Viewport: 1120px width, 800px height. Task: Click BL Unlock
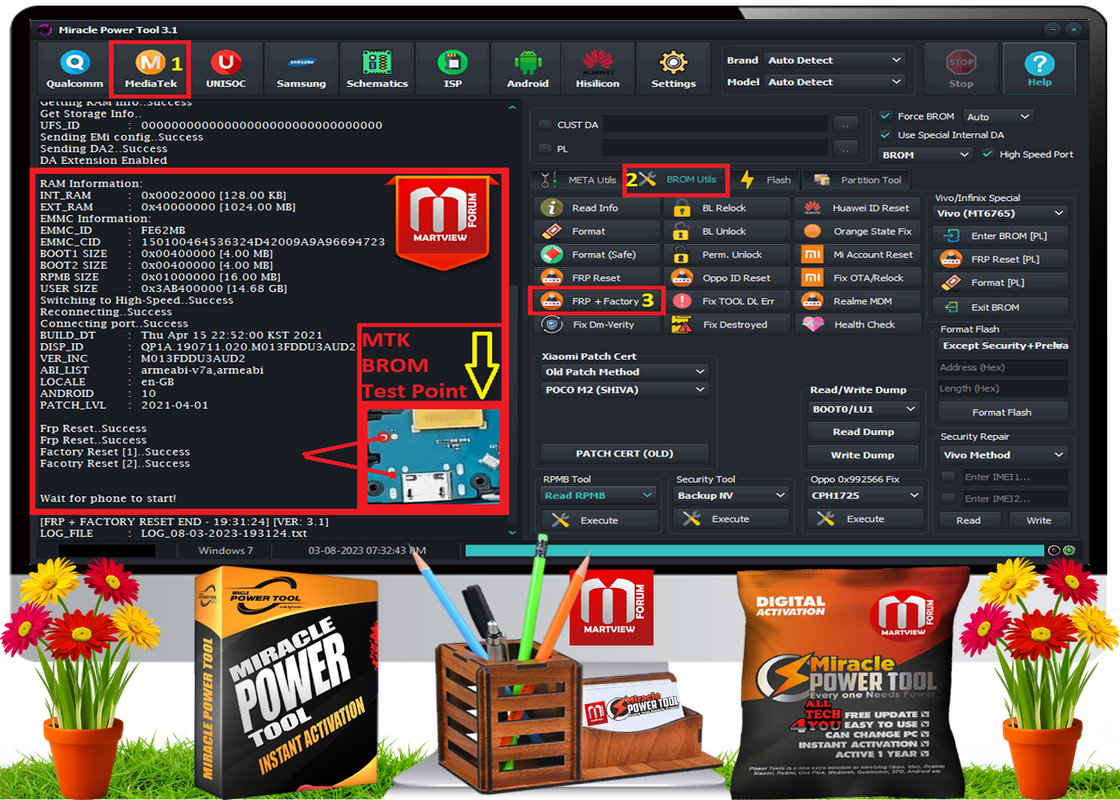point(727,231)
